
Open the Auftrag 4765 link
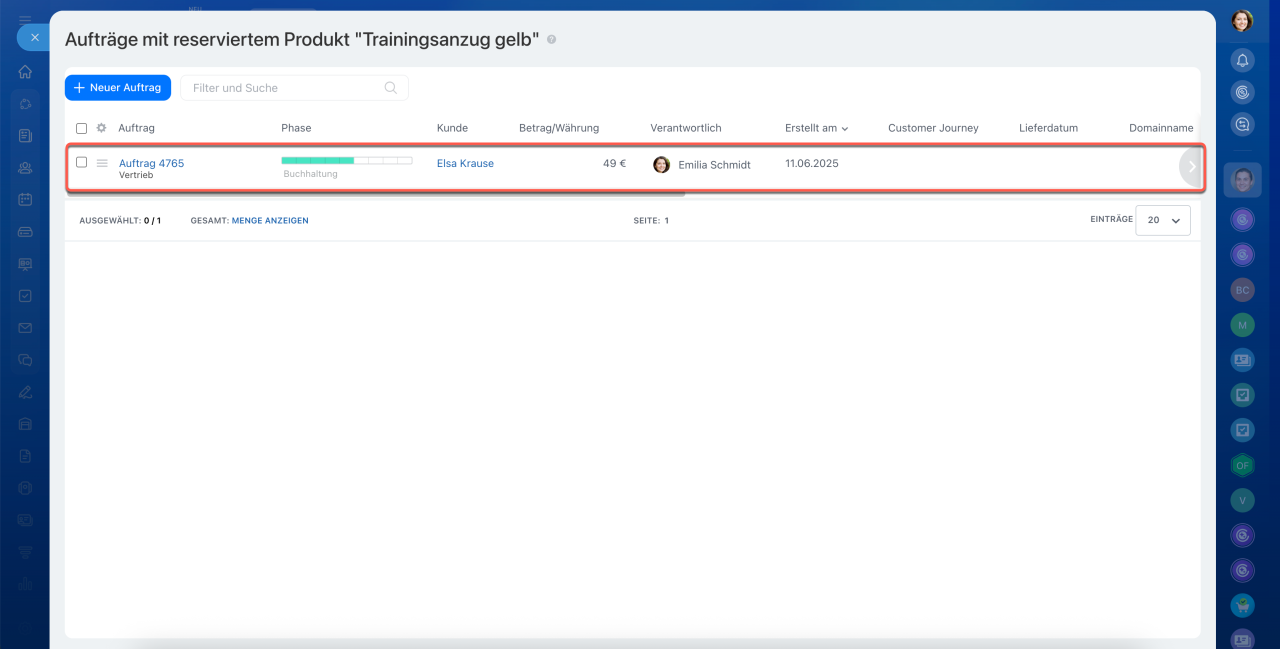click(x=151, y=163)
